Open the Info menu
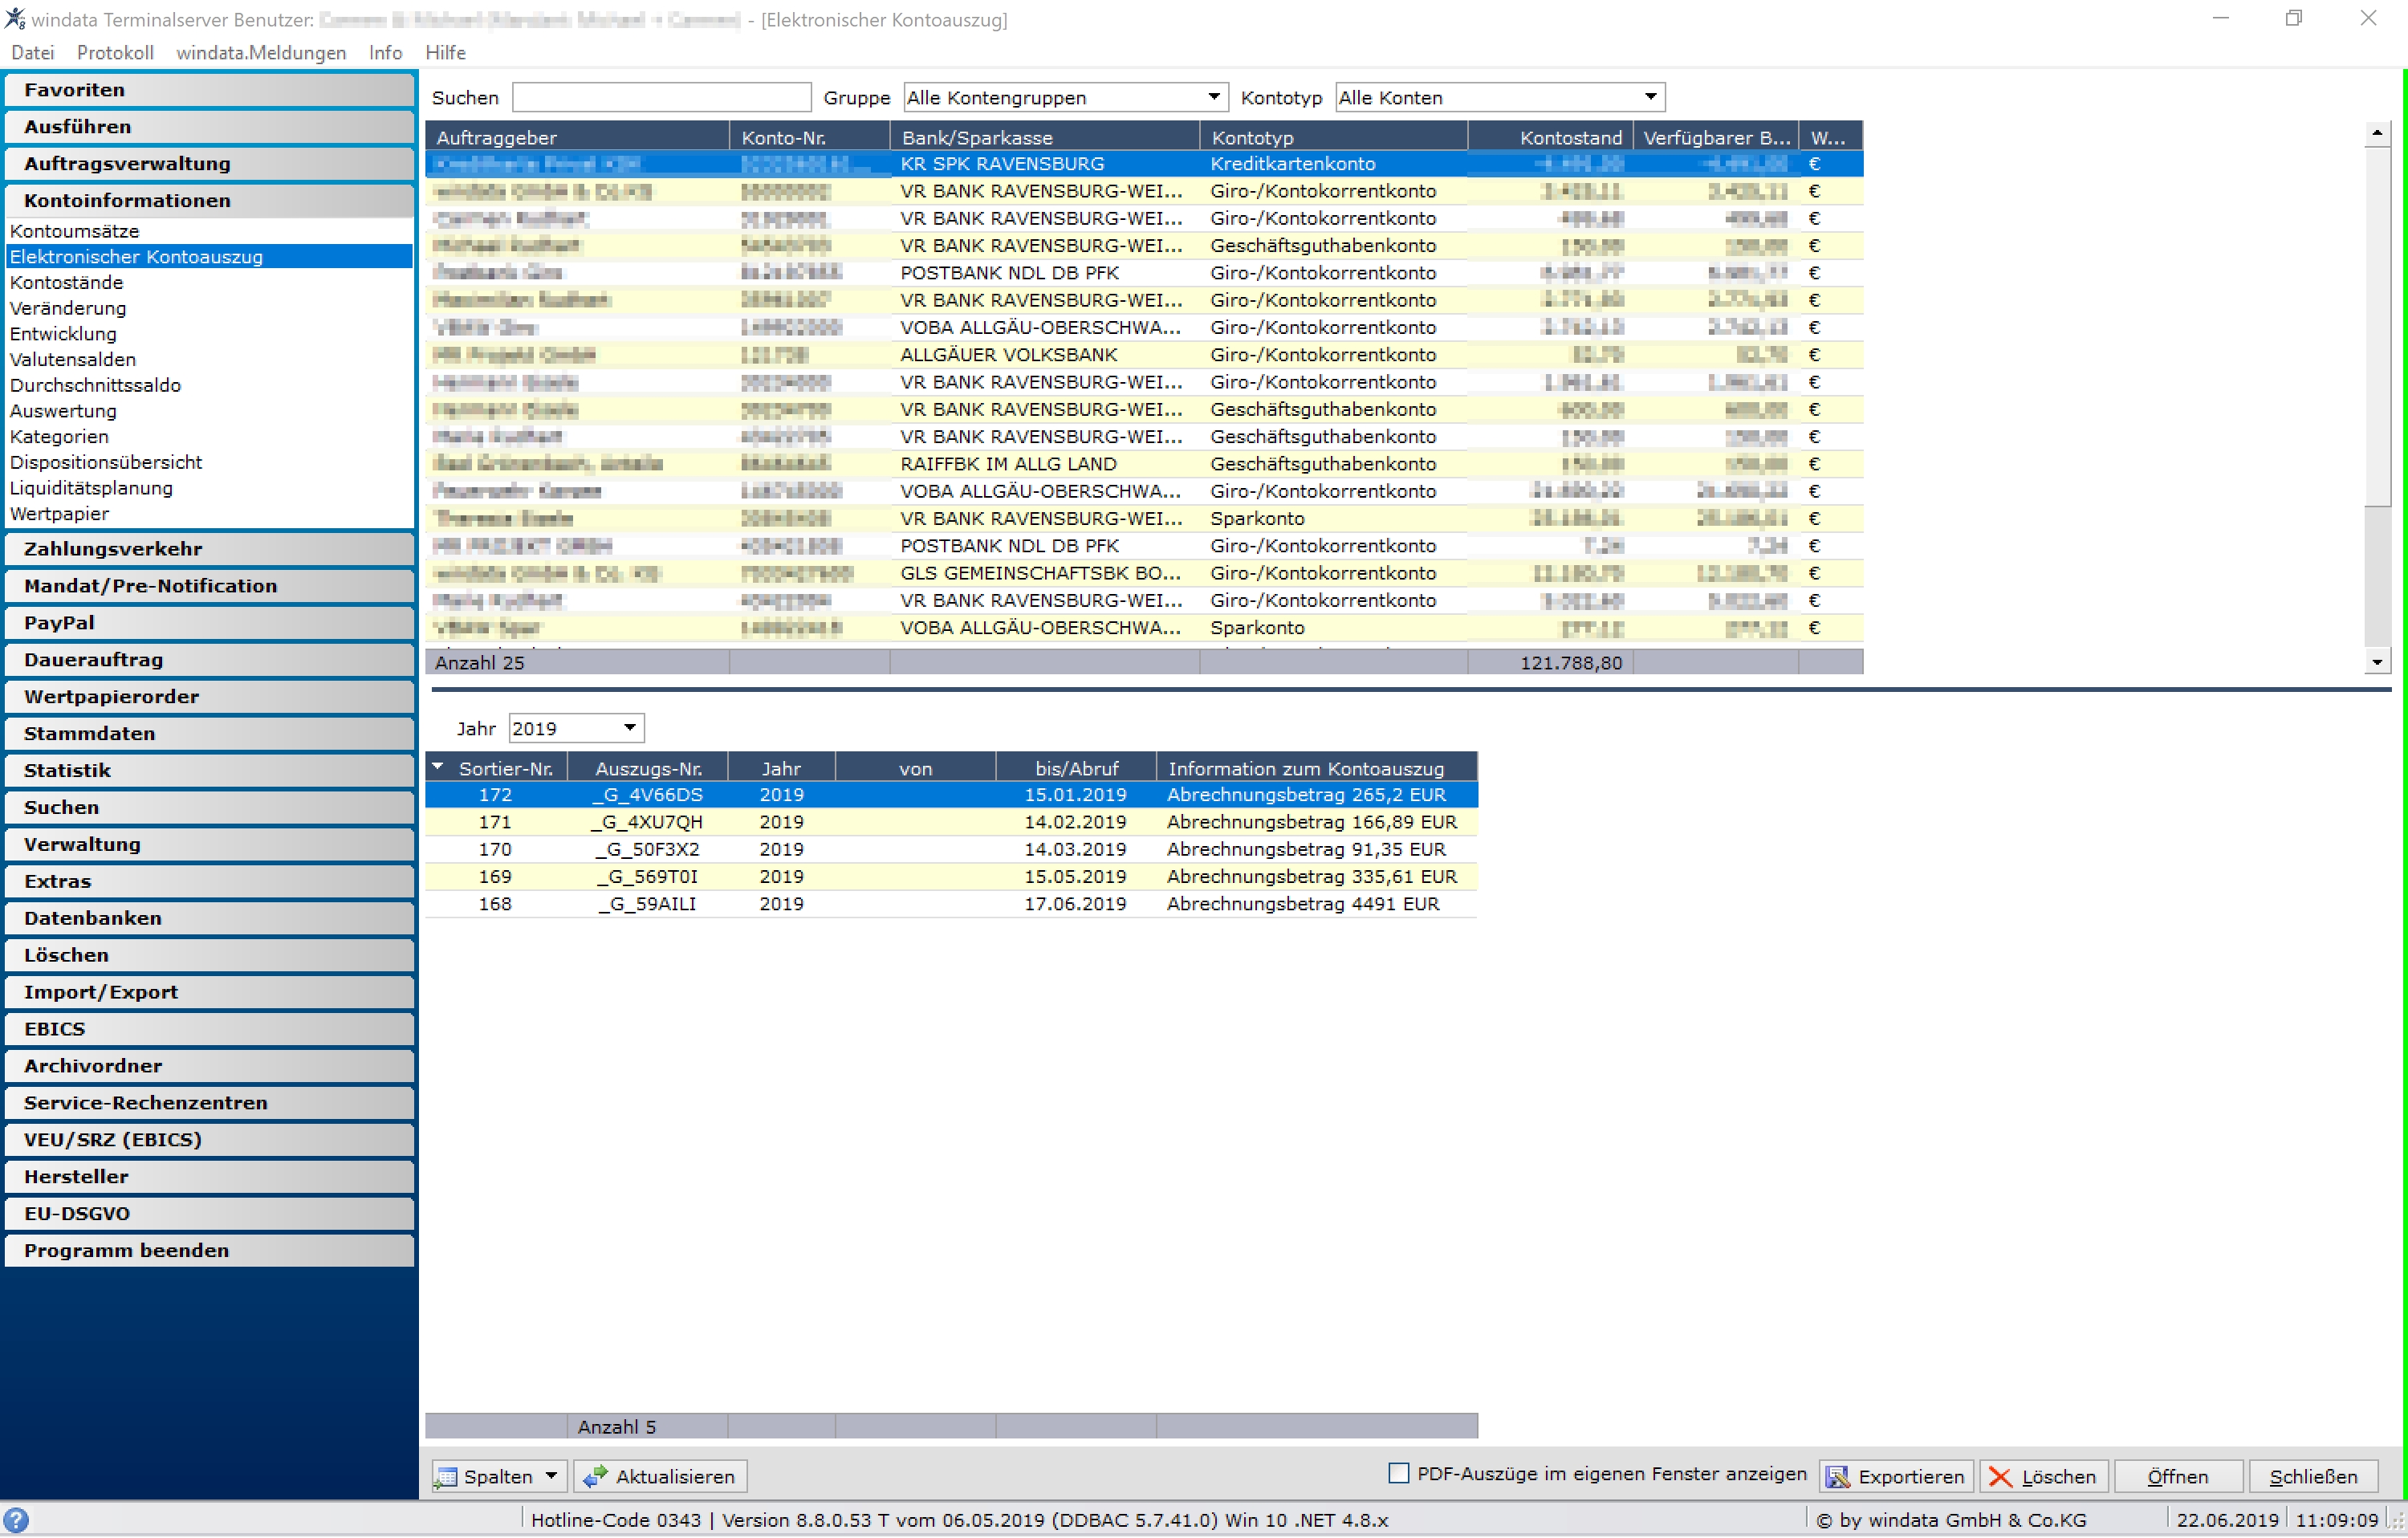 (385, 53)
